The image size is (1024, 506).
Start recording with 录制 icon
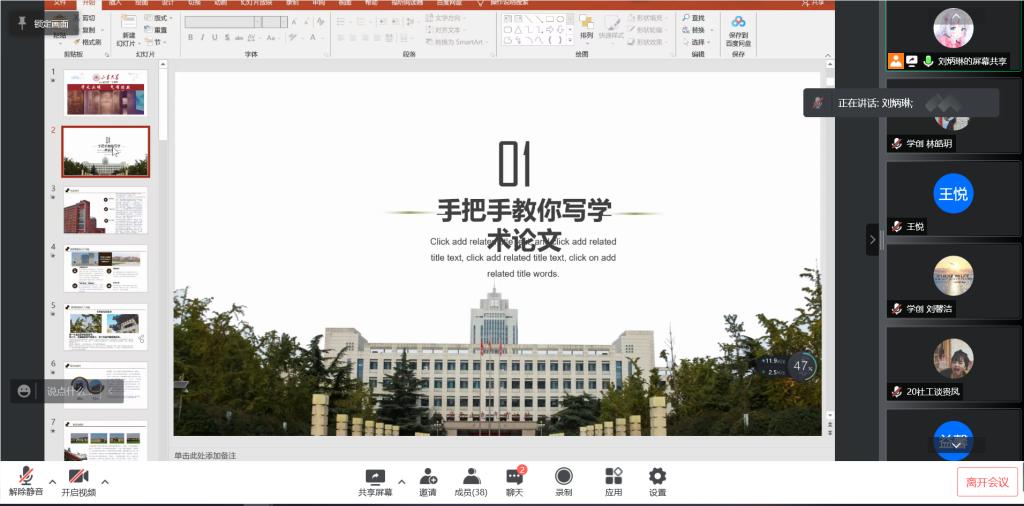click(x=564, y=480)
